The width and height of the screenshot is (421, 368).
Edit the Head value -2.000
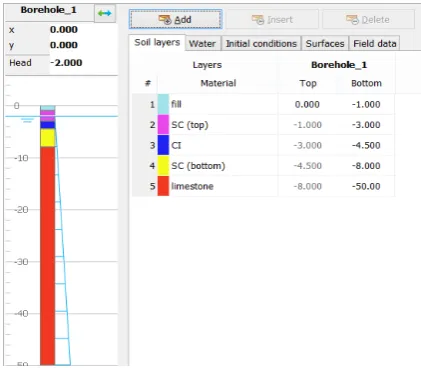pos(83,63)
